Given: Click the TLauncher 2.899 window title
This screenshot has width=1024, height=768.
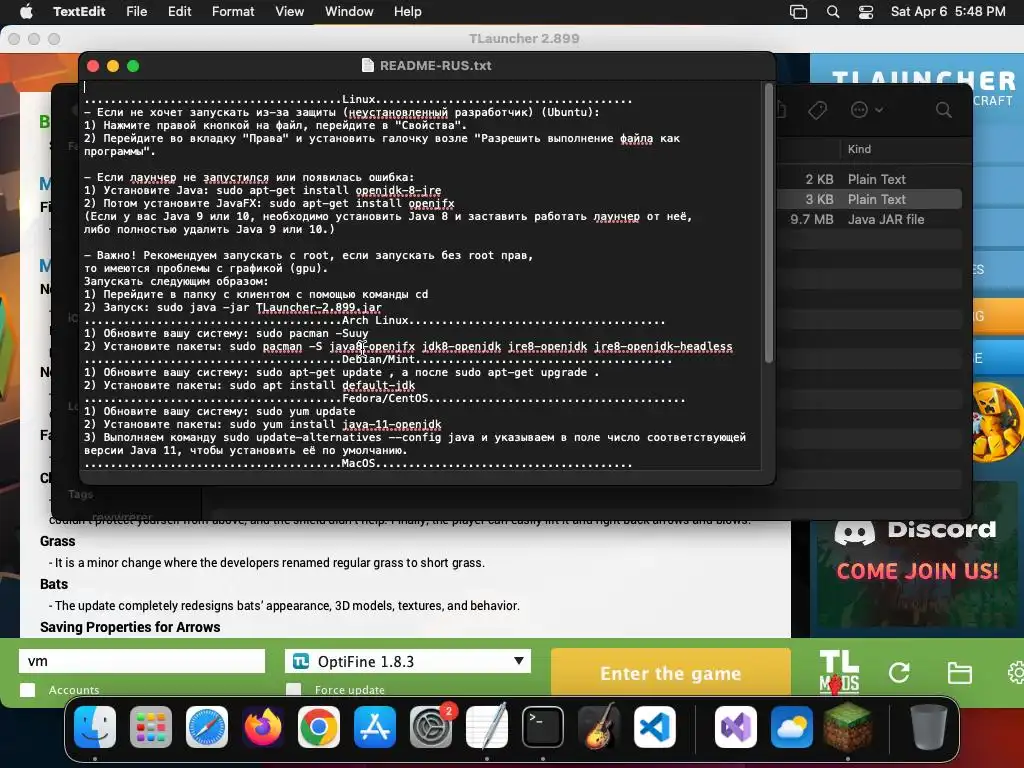Looking at the screenshot, I should [524, 39].
